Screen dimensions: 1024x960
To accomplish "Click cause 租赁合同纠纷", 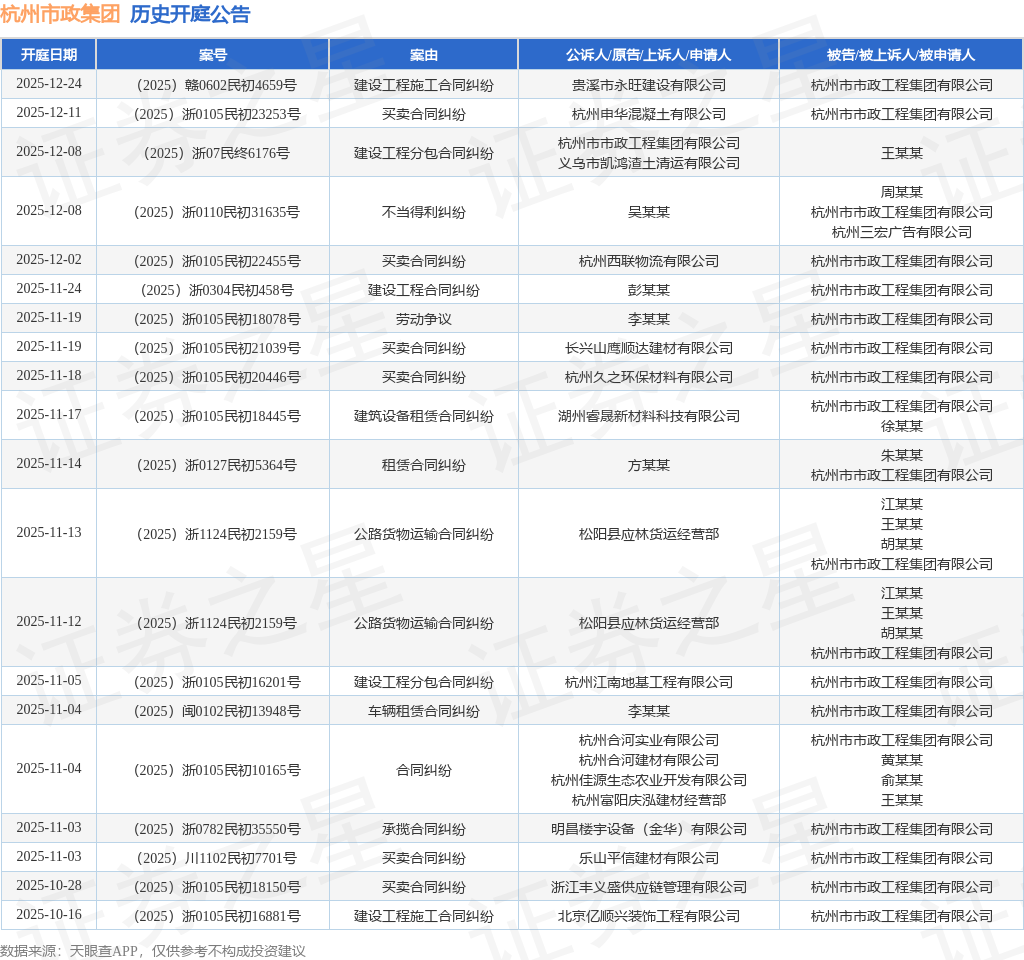I will pyautogui.click(x=424, y=465).
